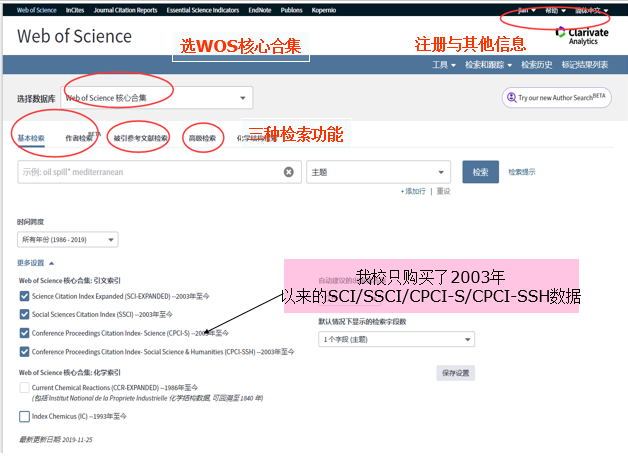628x474 pixels.
Task: Toggle the CPCI-S conference proceedings checkbox
Action: point(24,333)
